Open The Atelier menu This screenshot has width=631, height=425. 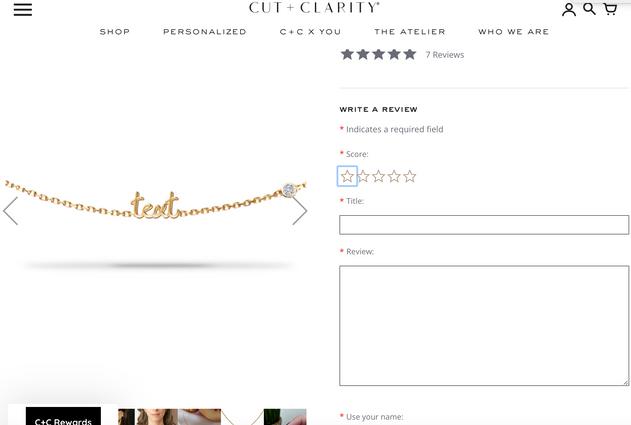[410, 32]
